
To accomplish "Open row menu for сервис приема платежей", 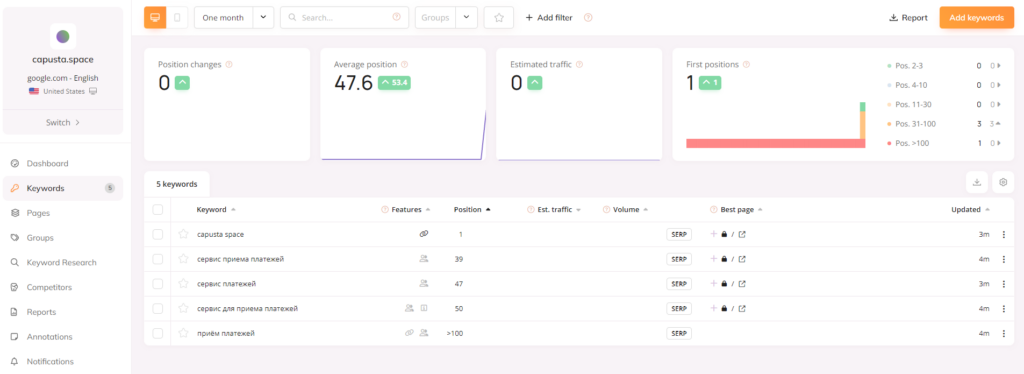I will click(x=1004, y=259).
